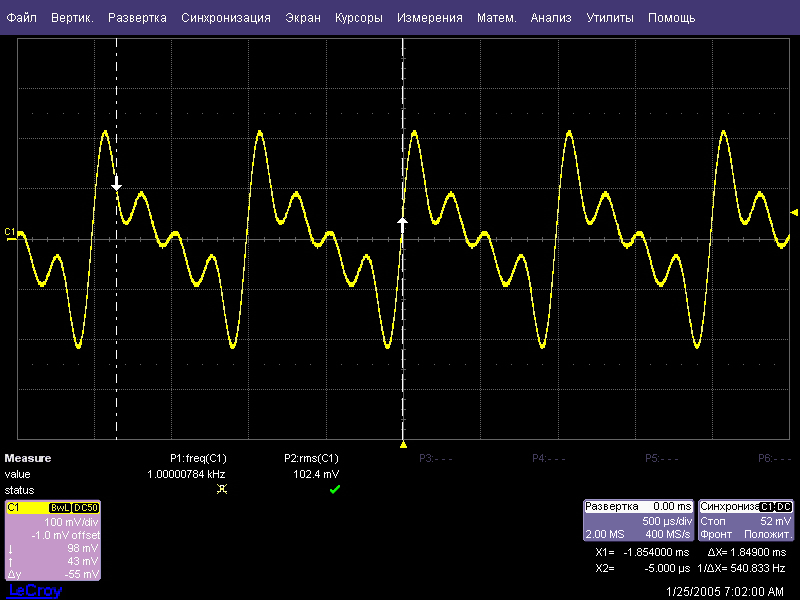Click the LeCroy logo link
The height and width of the screenshot is (600, 800).
point(34,591)
